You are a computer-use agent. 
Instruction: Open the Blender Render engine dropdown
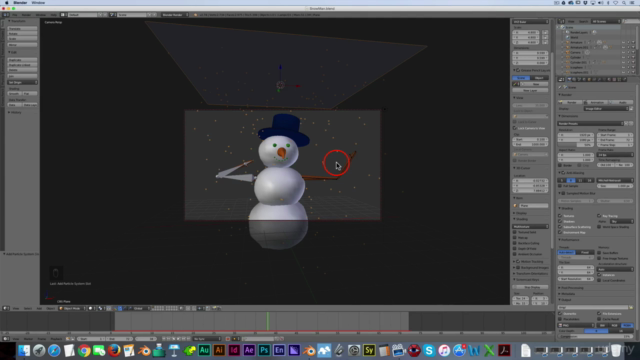(x=175, y=15)
